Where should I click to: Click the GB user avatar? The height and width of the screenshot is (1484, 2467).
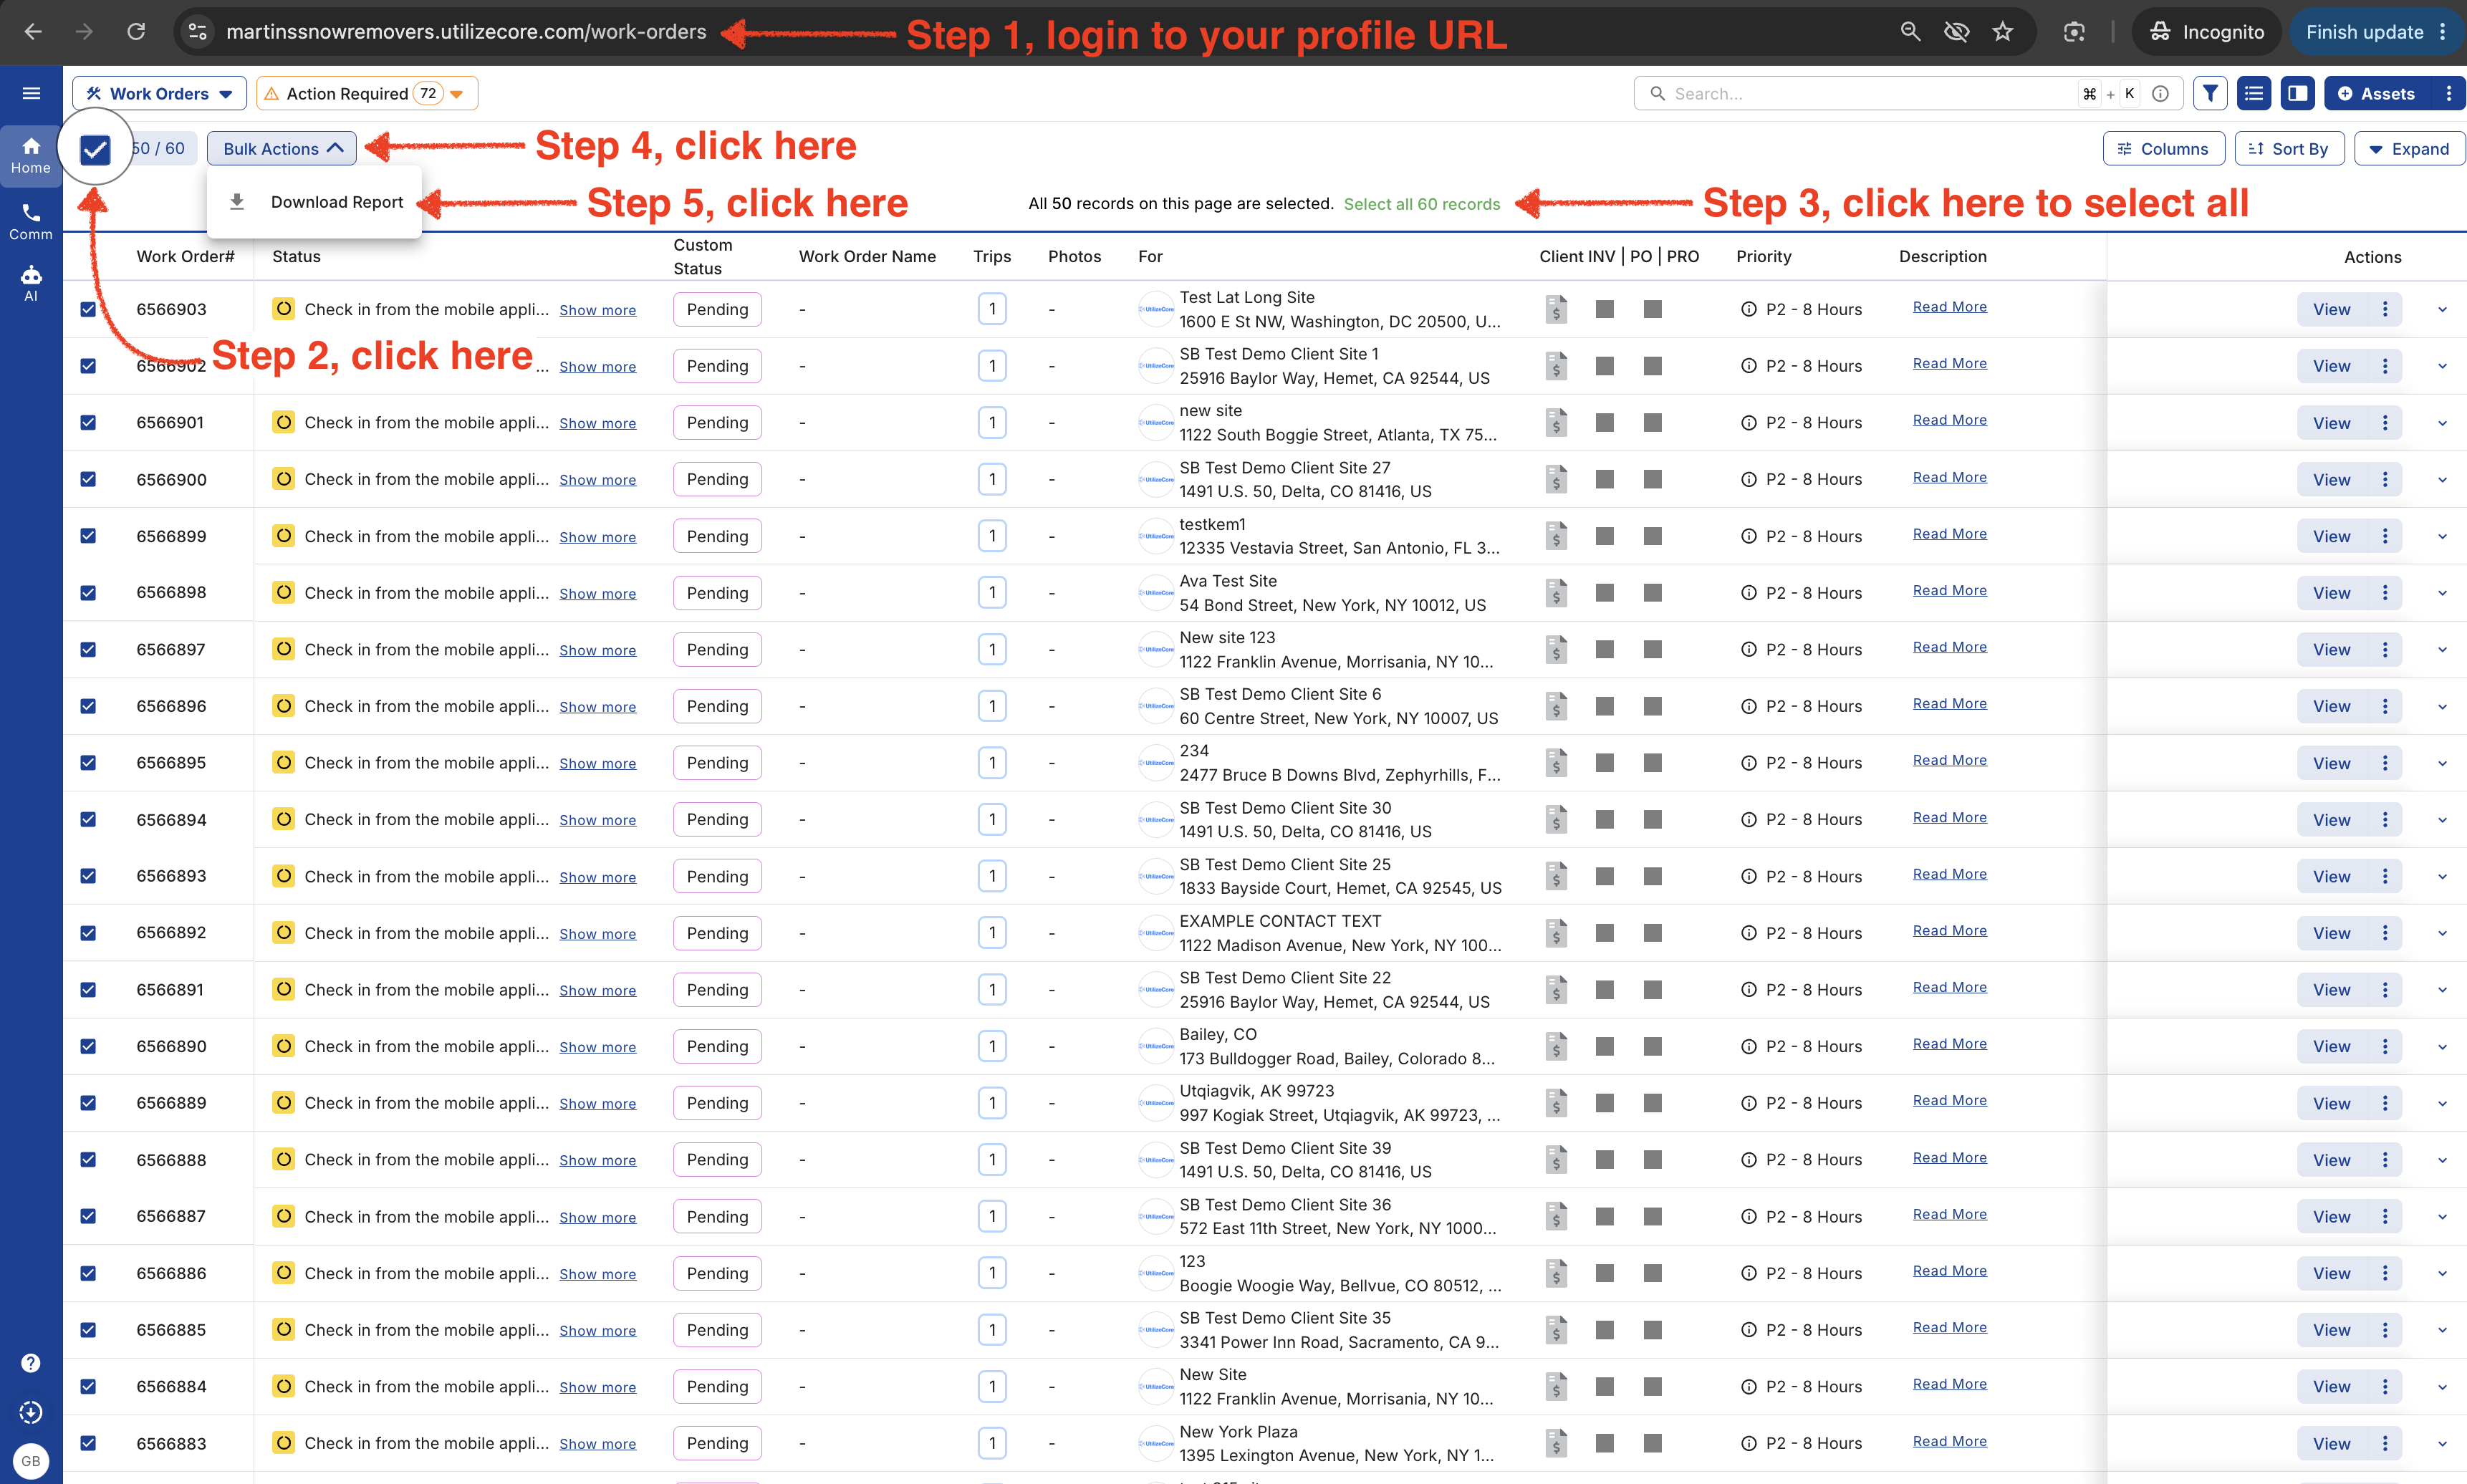(31, 1460)
